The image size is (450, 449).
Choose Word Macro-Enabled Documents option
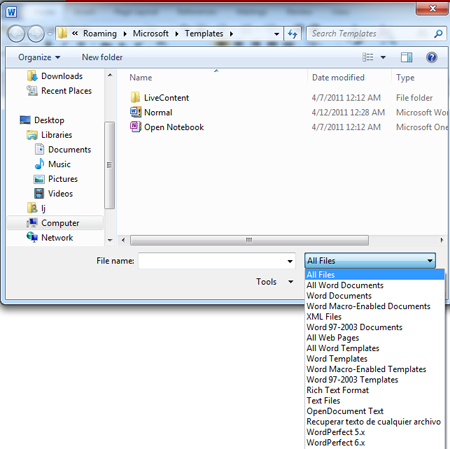point(375,306)
